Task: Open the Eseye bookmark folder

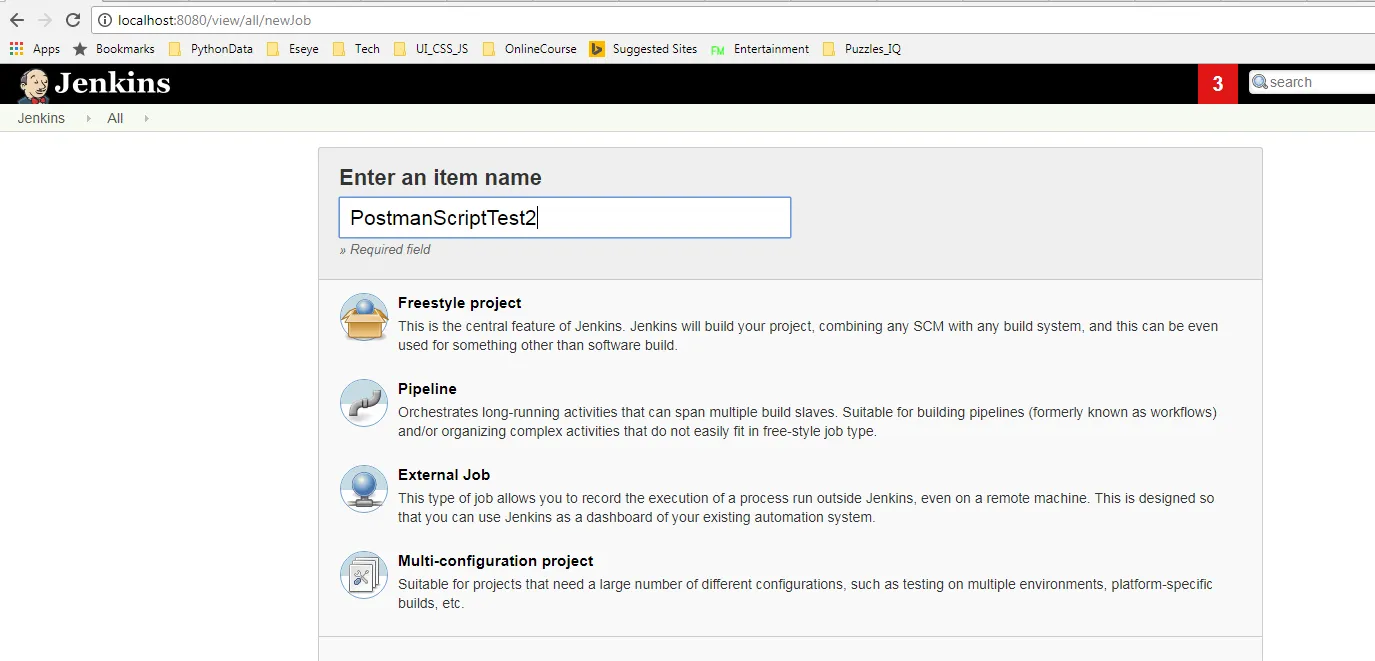Action: coord(292,48)
